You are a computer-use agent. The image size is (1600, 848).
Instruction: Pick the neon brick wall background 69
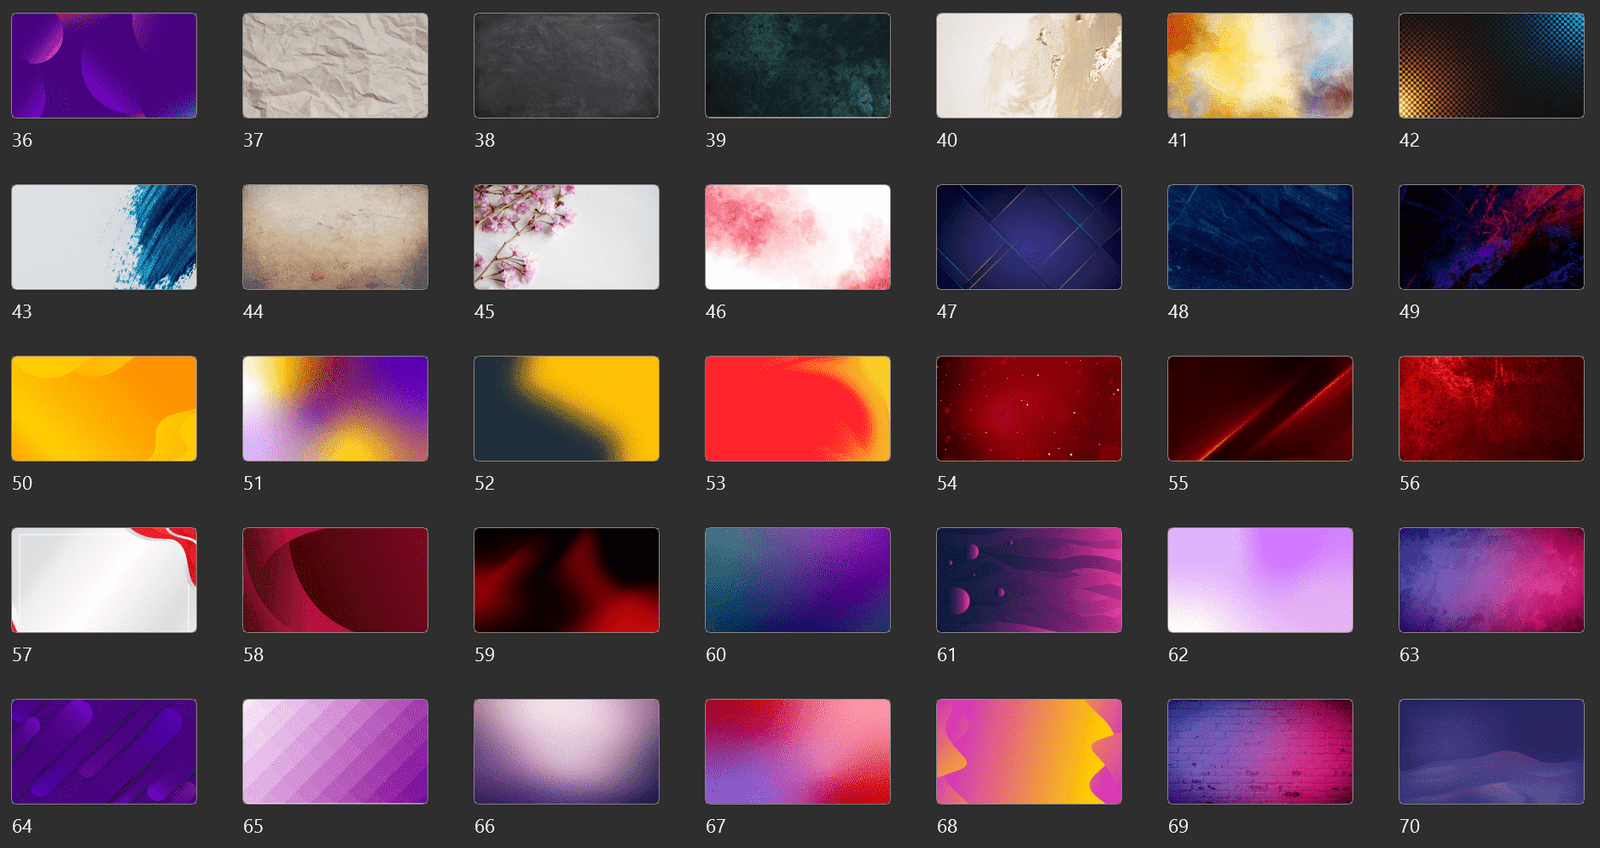pyautogui.click(x=1260, y=752)
